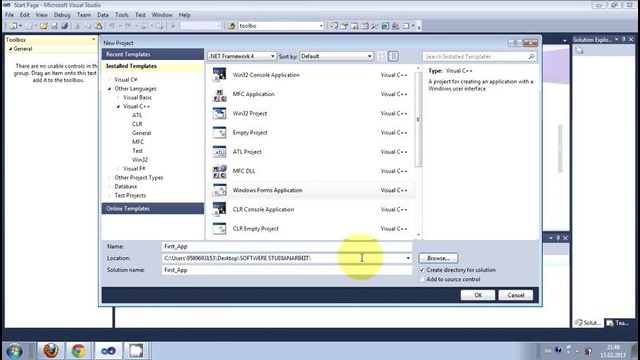Select MFC Application template icon
Image resolution: width=640 pixels, height=360 pixels.
[219, 94]
